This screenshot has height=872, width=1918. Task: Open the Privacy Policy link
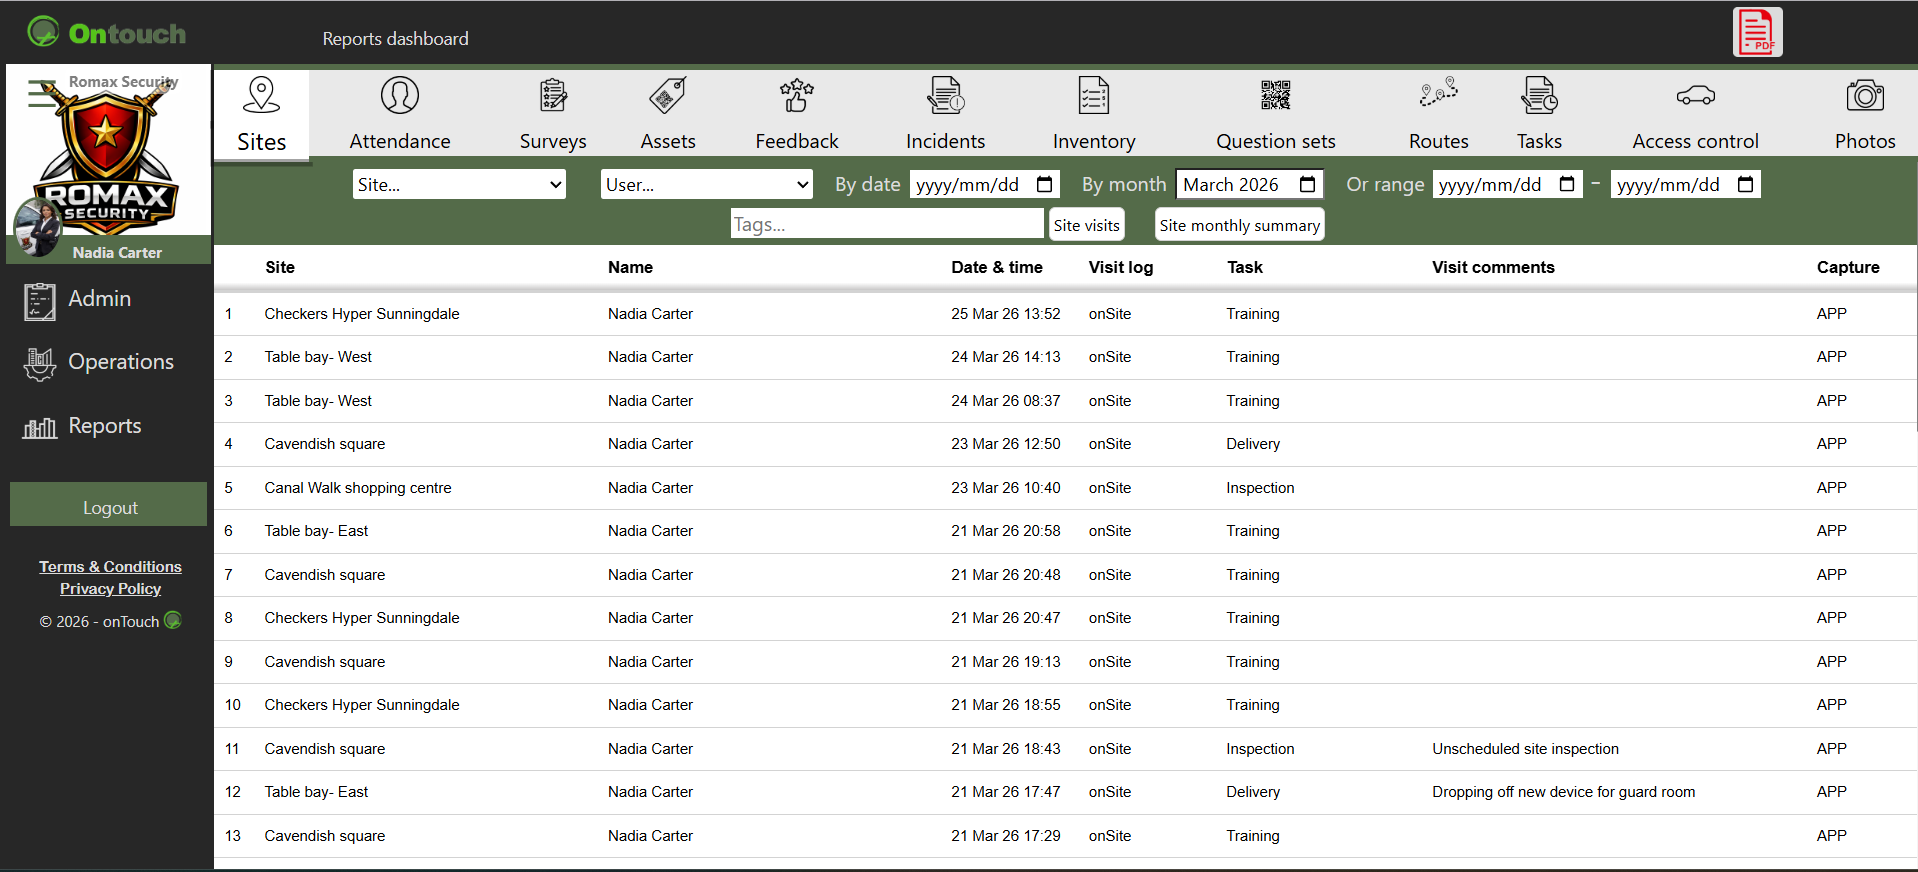pyautogui.click(x=110, y=589)
